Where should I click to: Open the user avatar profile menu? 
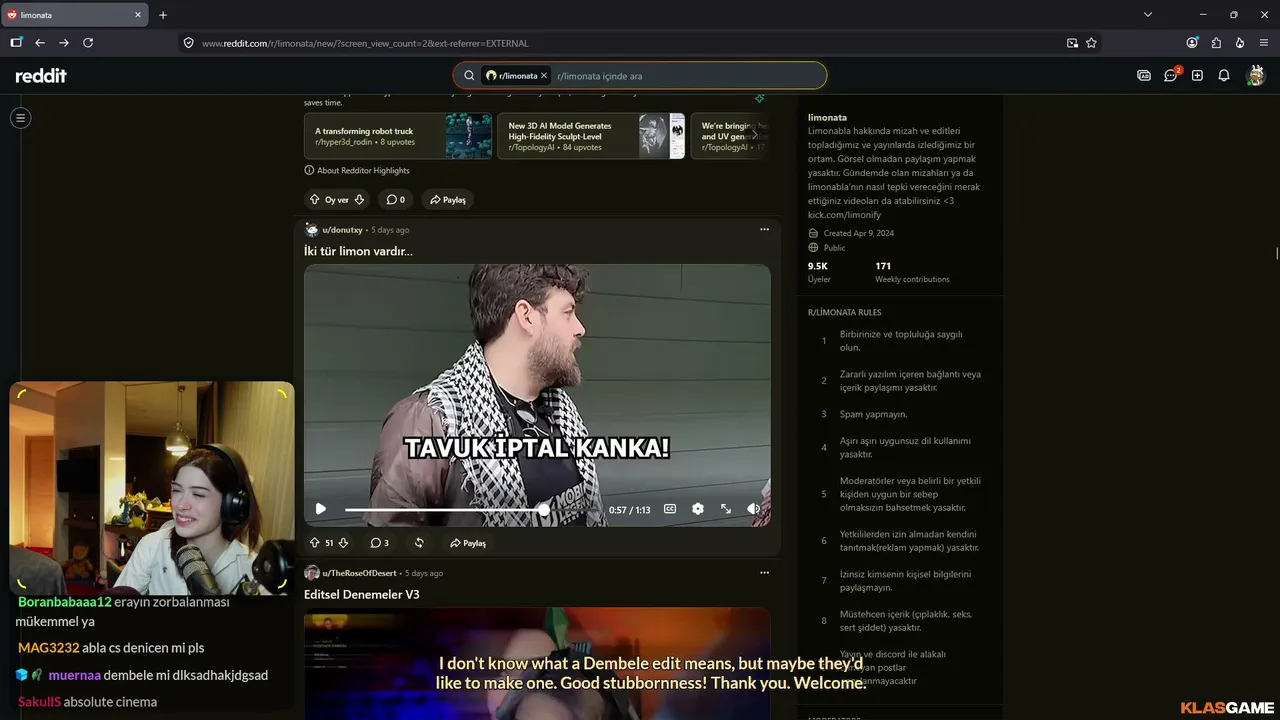(x=1256, y=76)
